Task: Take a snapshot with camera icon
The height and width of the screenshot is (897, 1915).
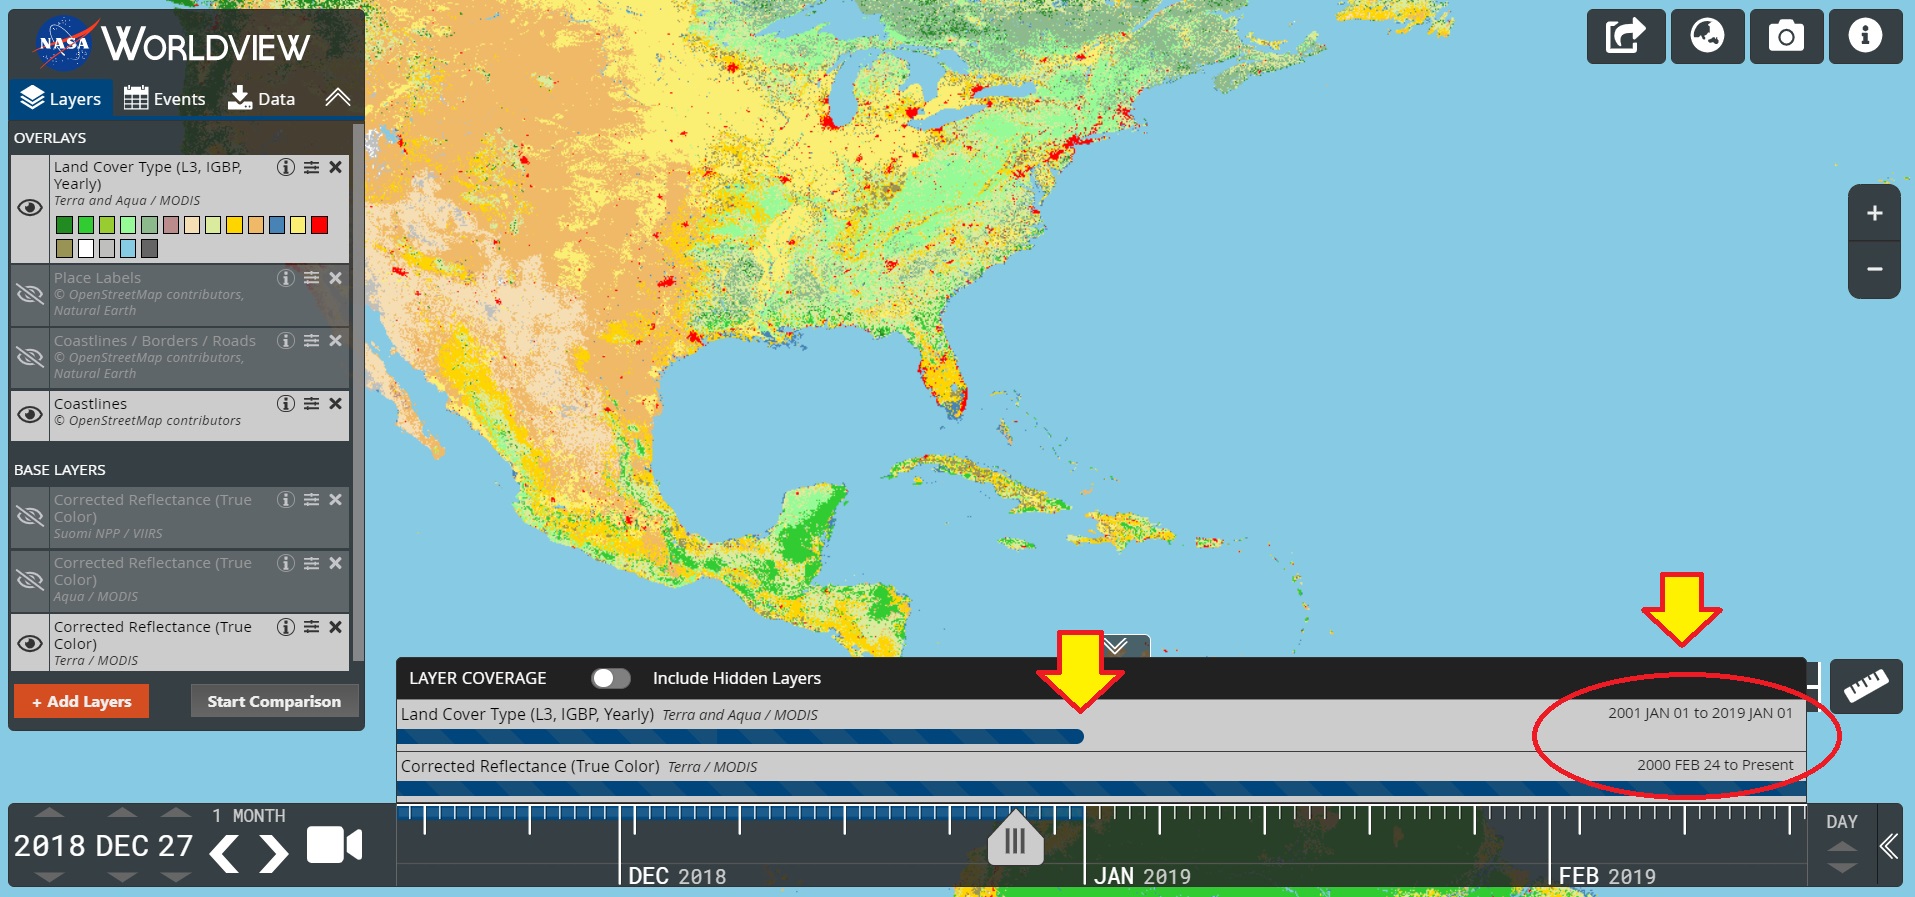Action: 1786,36
